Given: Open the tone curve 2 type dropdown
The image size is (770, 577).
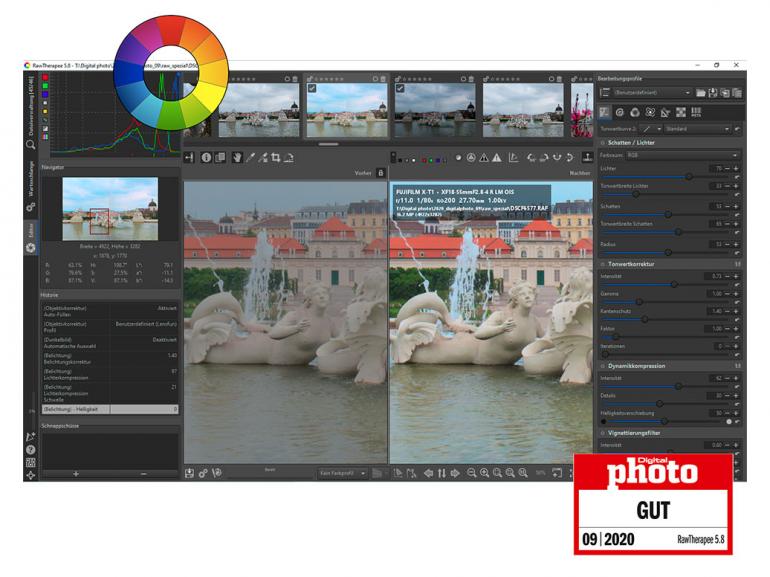Looking at the screenshot, I should coord(652,129).
